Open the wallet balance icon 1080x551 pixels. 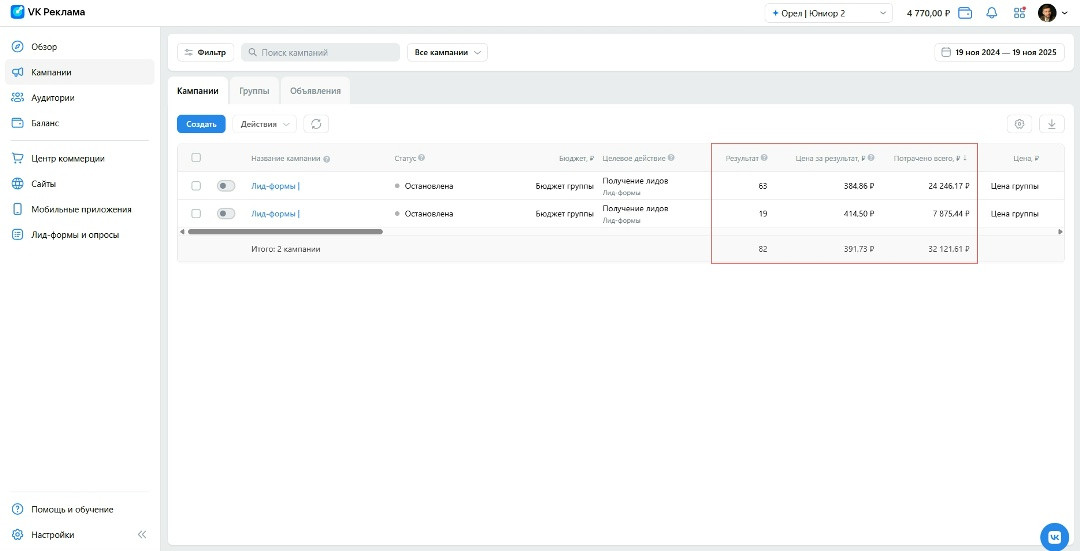(x=965, y=13)
